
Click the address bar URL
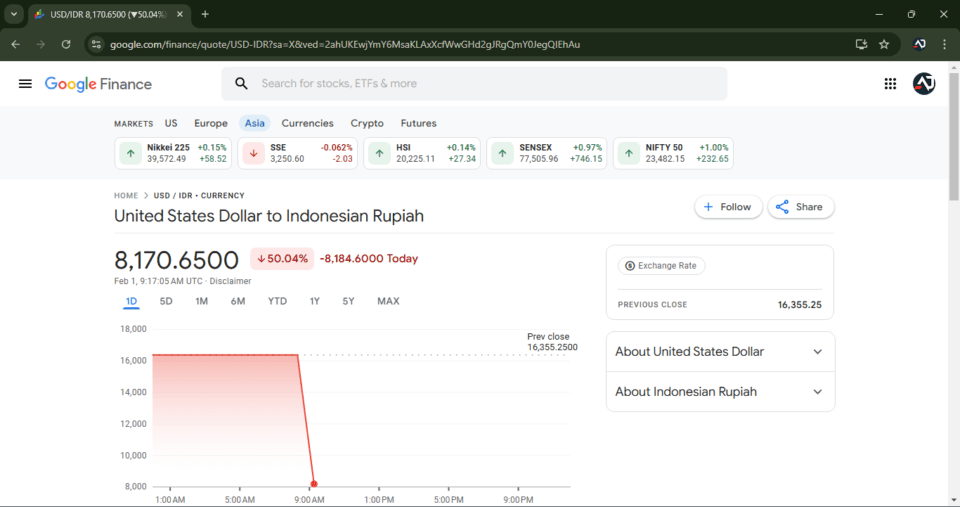[x=345, y=44]
